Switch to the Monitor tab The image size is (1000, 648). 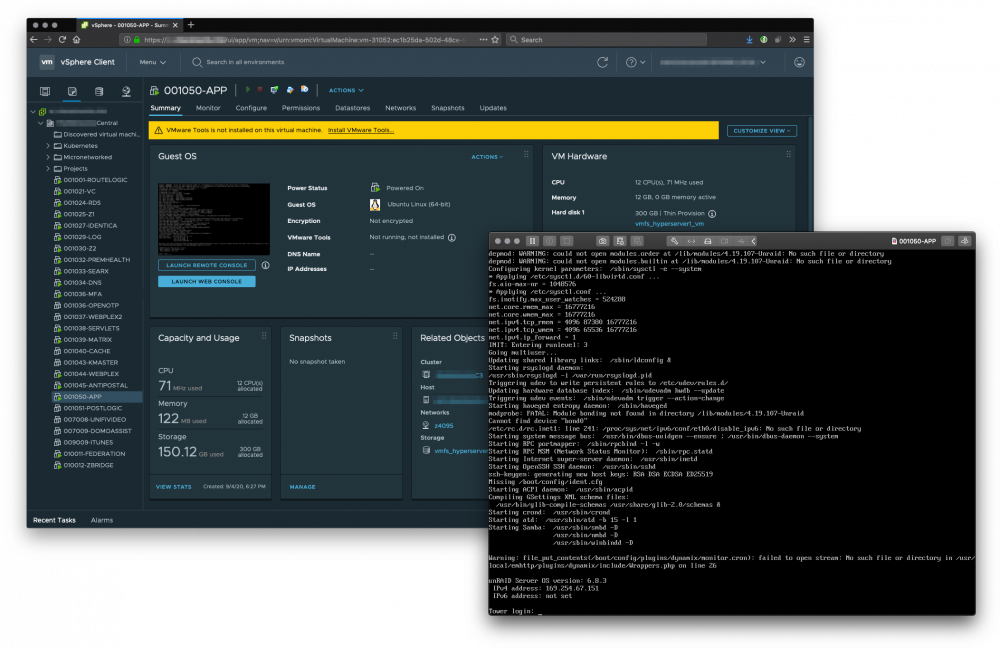[208, 108]
